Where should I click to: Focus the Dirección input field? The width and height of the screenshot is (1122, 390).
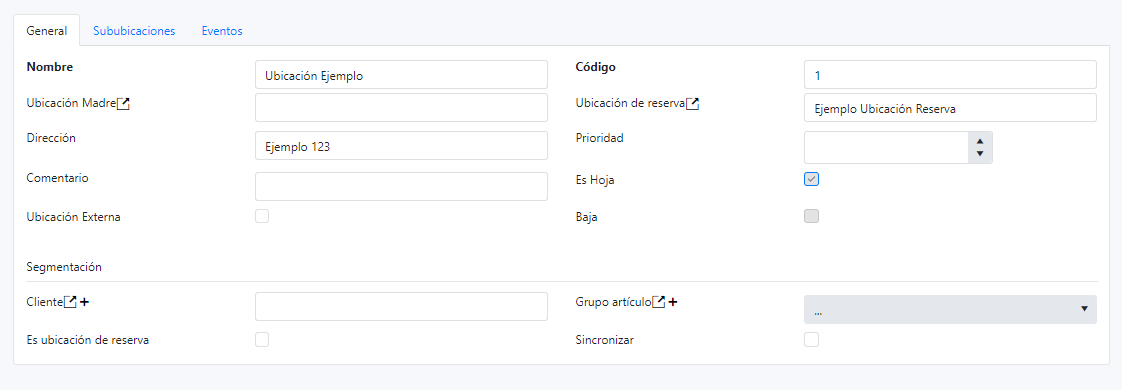[401, 145]
